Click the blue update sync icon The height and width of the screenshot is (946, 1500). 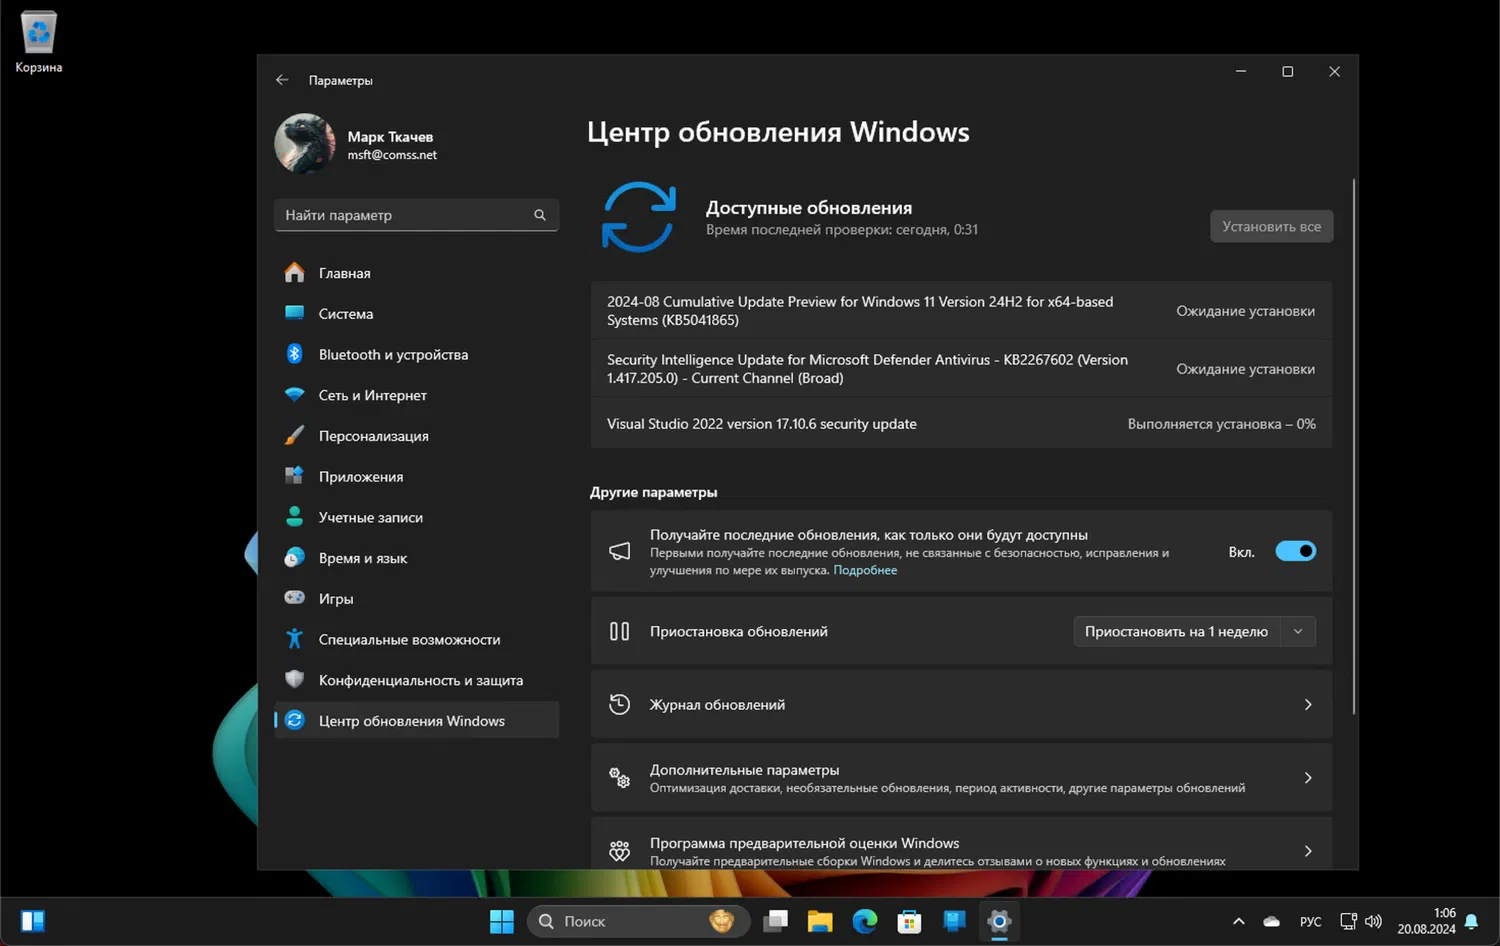coord(639,217)
